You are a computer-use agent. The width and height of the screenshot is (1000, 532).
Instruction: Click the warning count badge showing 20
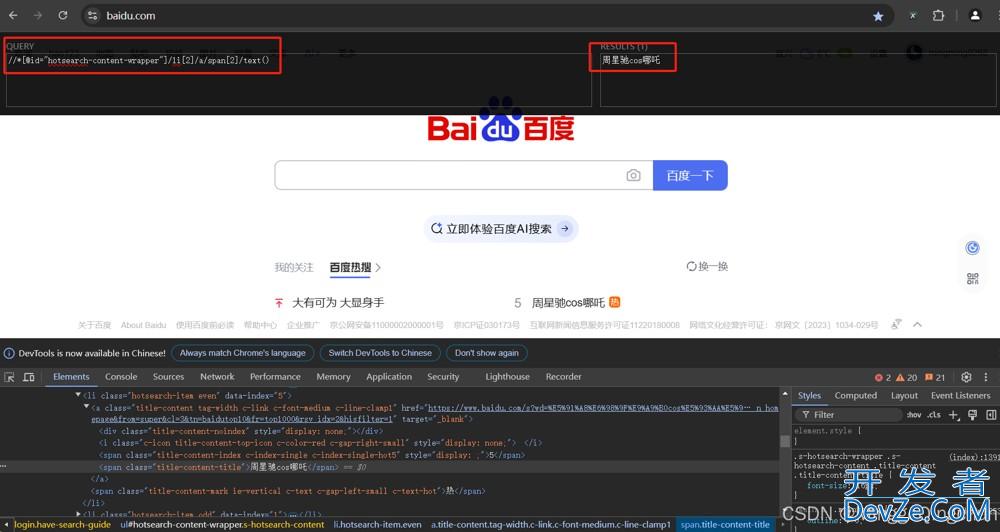907,377
